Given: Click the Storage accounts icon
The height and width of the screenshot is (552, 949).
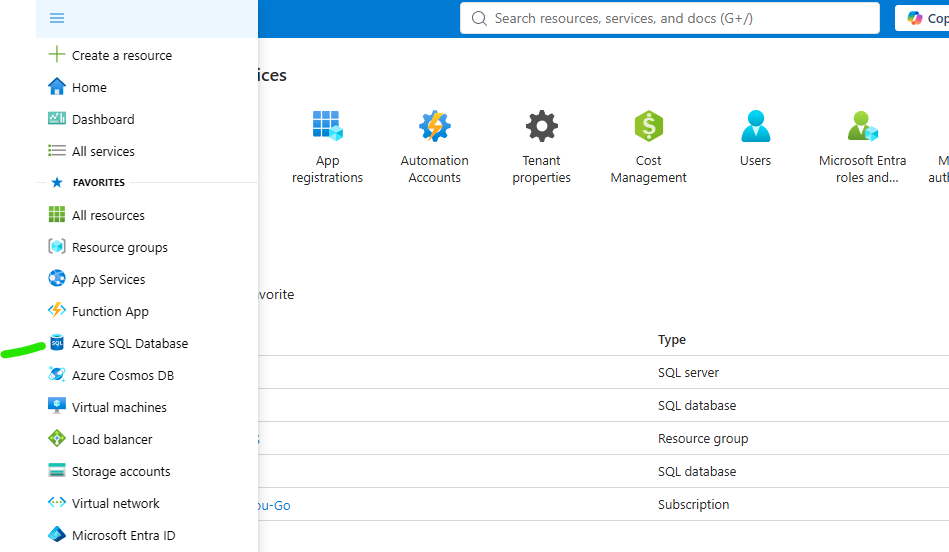Looking at the screenshot, I should (56, 470).
